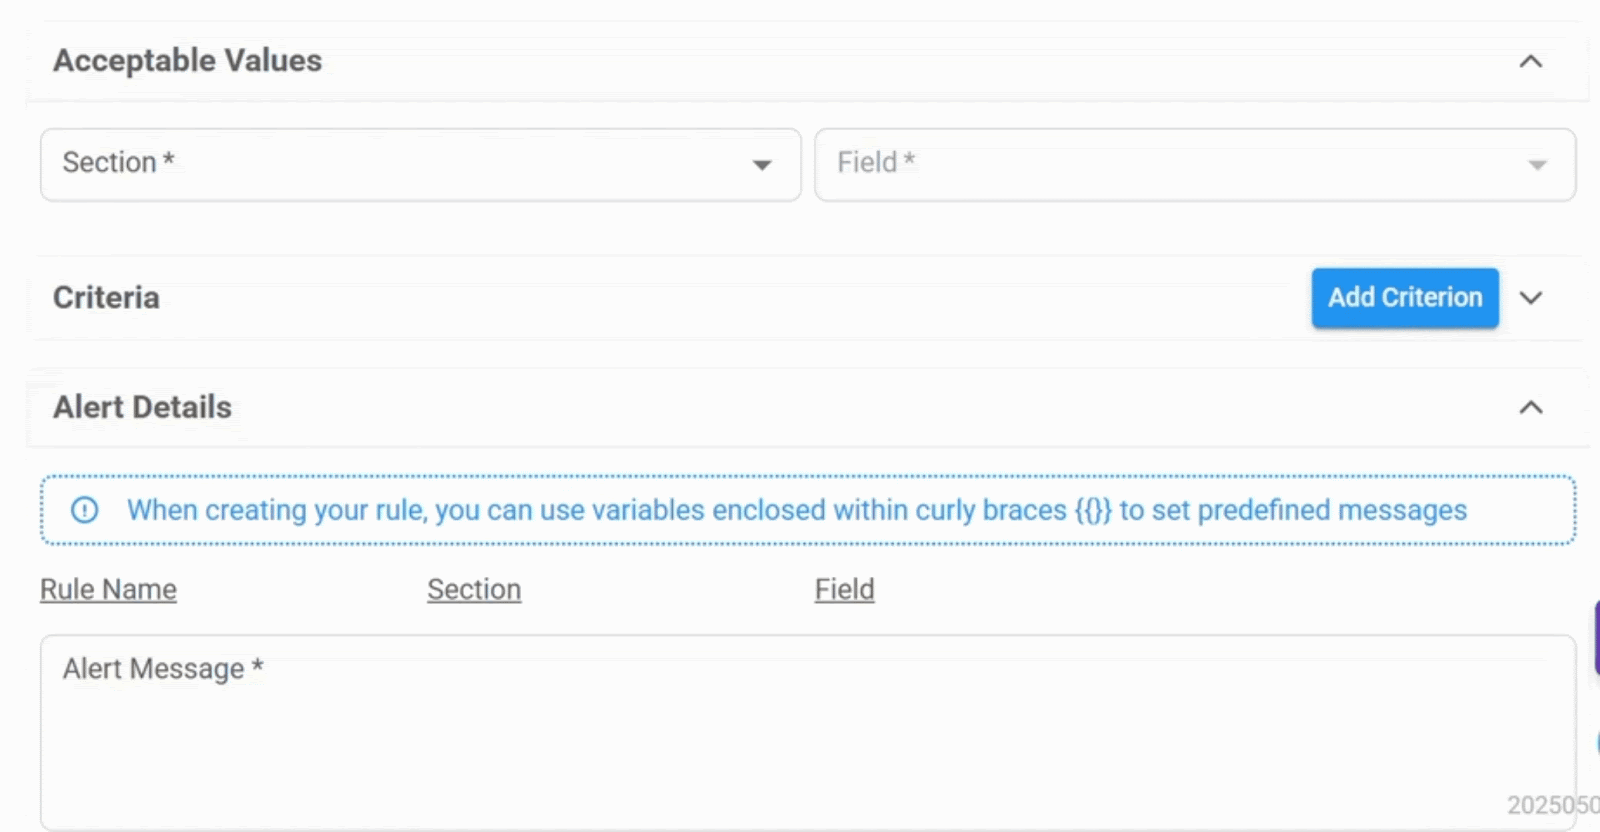Click the curly braces hint banner text
This screenshot has height=832, width=1600.
click(796, 510)
